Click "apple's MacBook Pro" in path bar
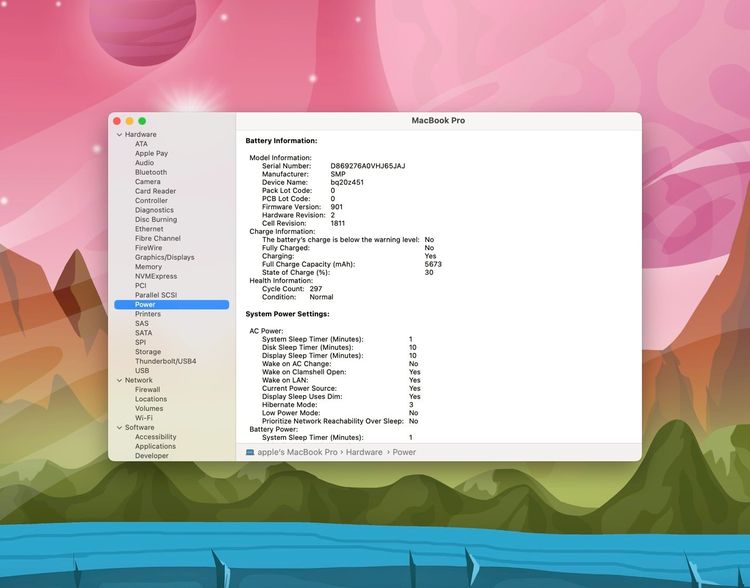The image size is (750, 588). pyautogui.click(x=297, y=452)
